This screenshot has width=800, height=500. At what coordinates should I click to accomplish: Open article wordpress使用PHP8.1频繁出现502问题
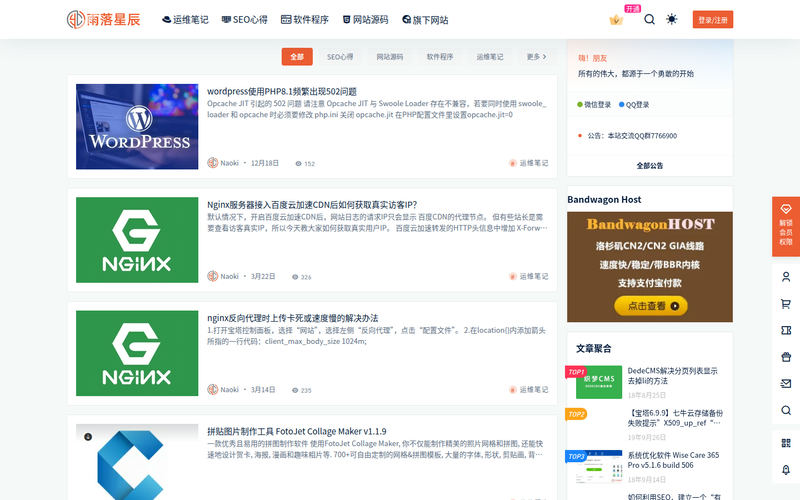pos(282,91)
